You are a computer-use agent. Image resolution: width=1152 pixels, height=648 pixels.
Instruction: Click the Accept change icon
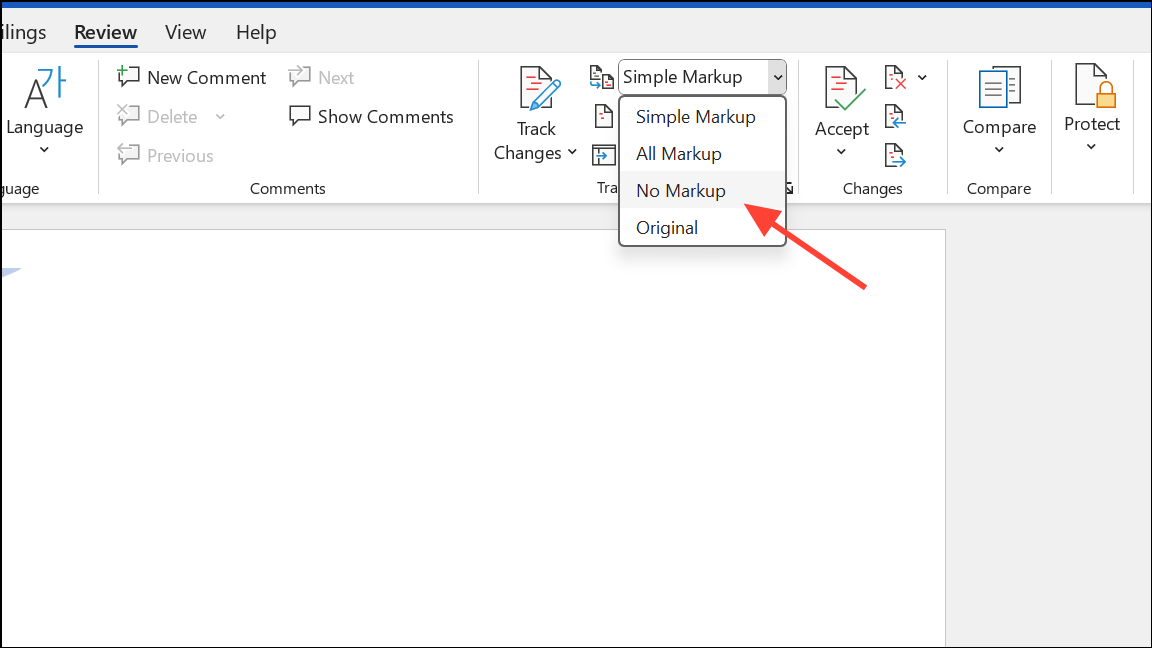(842, 89)
